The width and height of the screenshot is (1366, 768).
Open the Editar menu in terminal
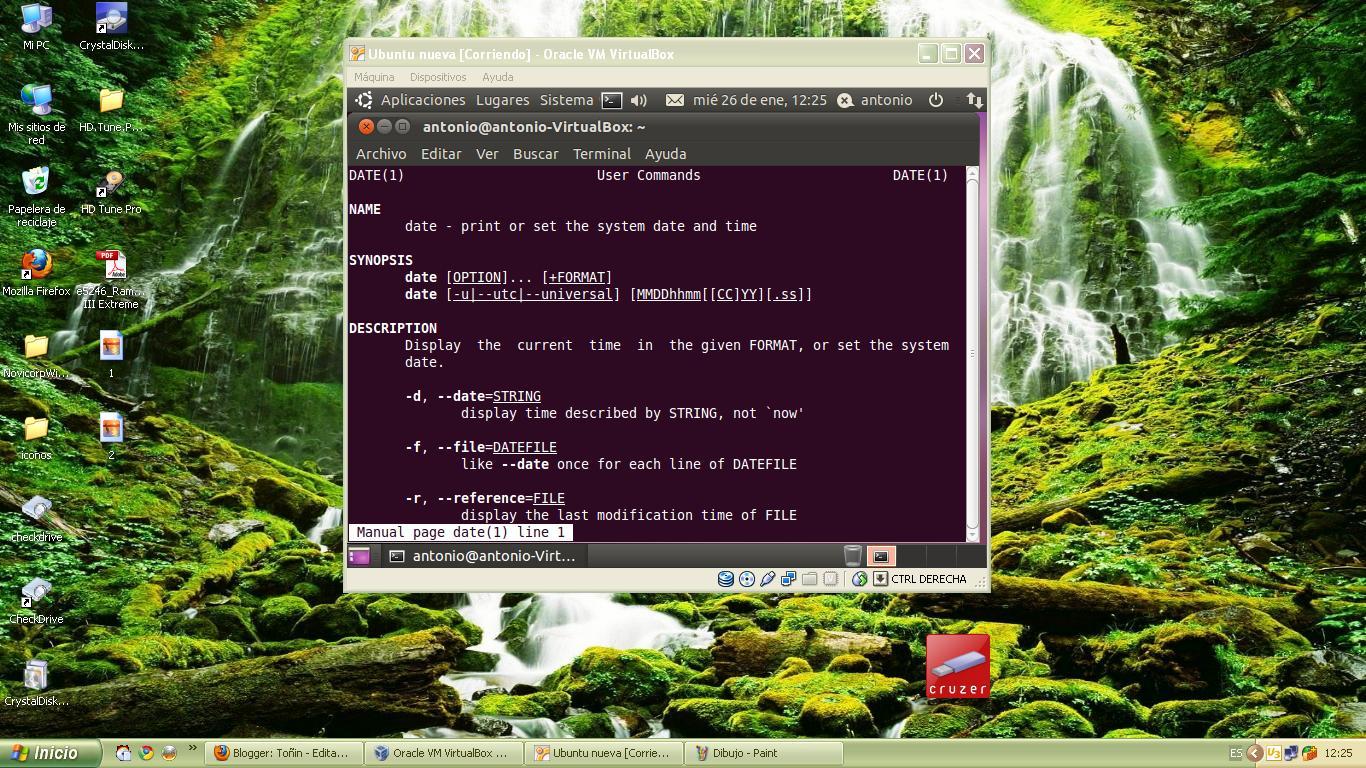coord(441,154)
